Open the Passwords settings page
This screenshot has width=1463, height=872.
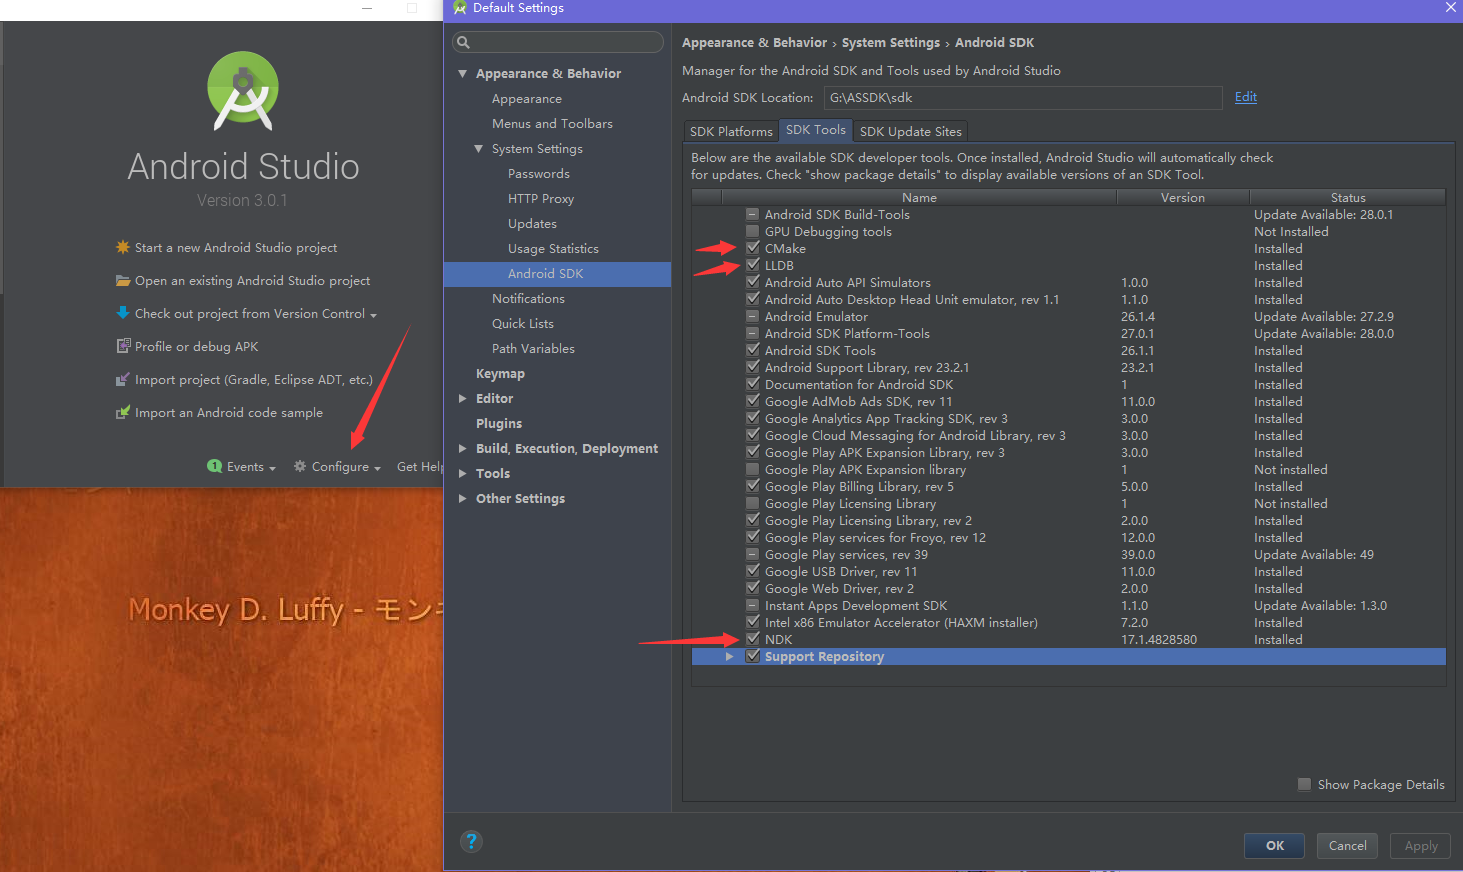coord(539,173)
